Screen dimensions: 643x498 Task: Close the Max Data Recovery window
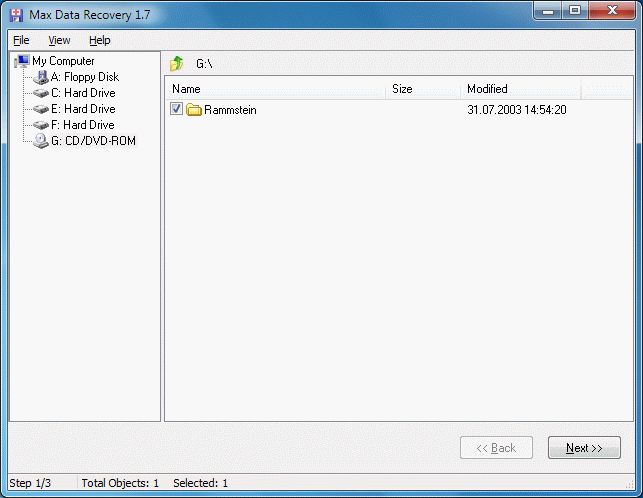click(x=612, y=11)
